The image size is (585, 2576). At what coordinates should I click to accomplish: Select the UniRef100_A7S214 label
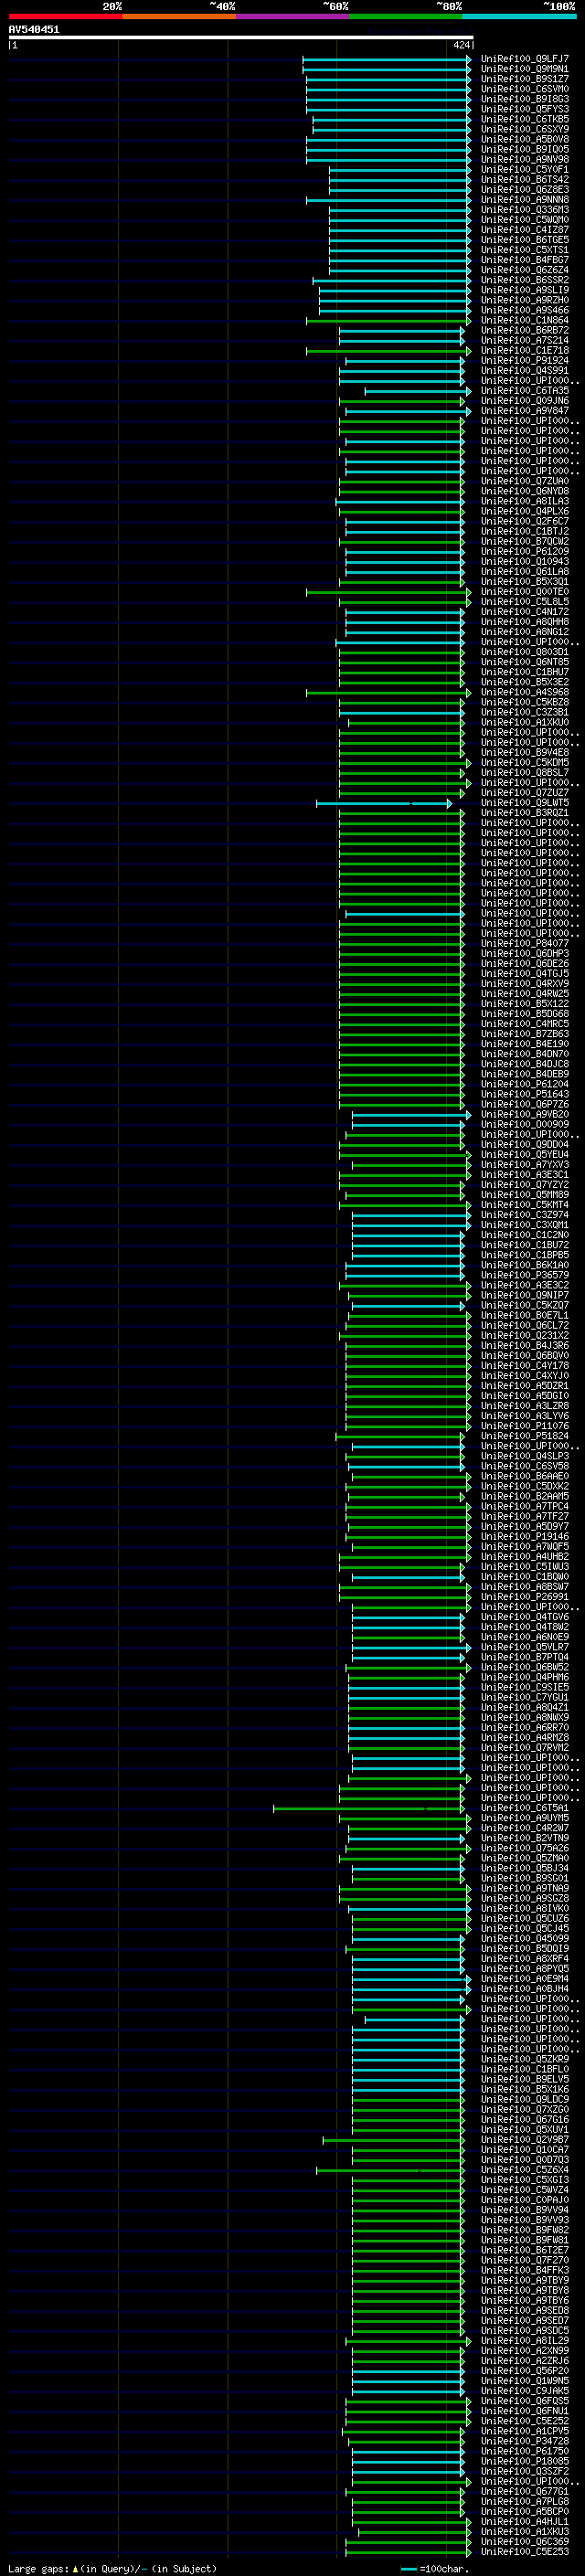[524, 340]
